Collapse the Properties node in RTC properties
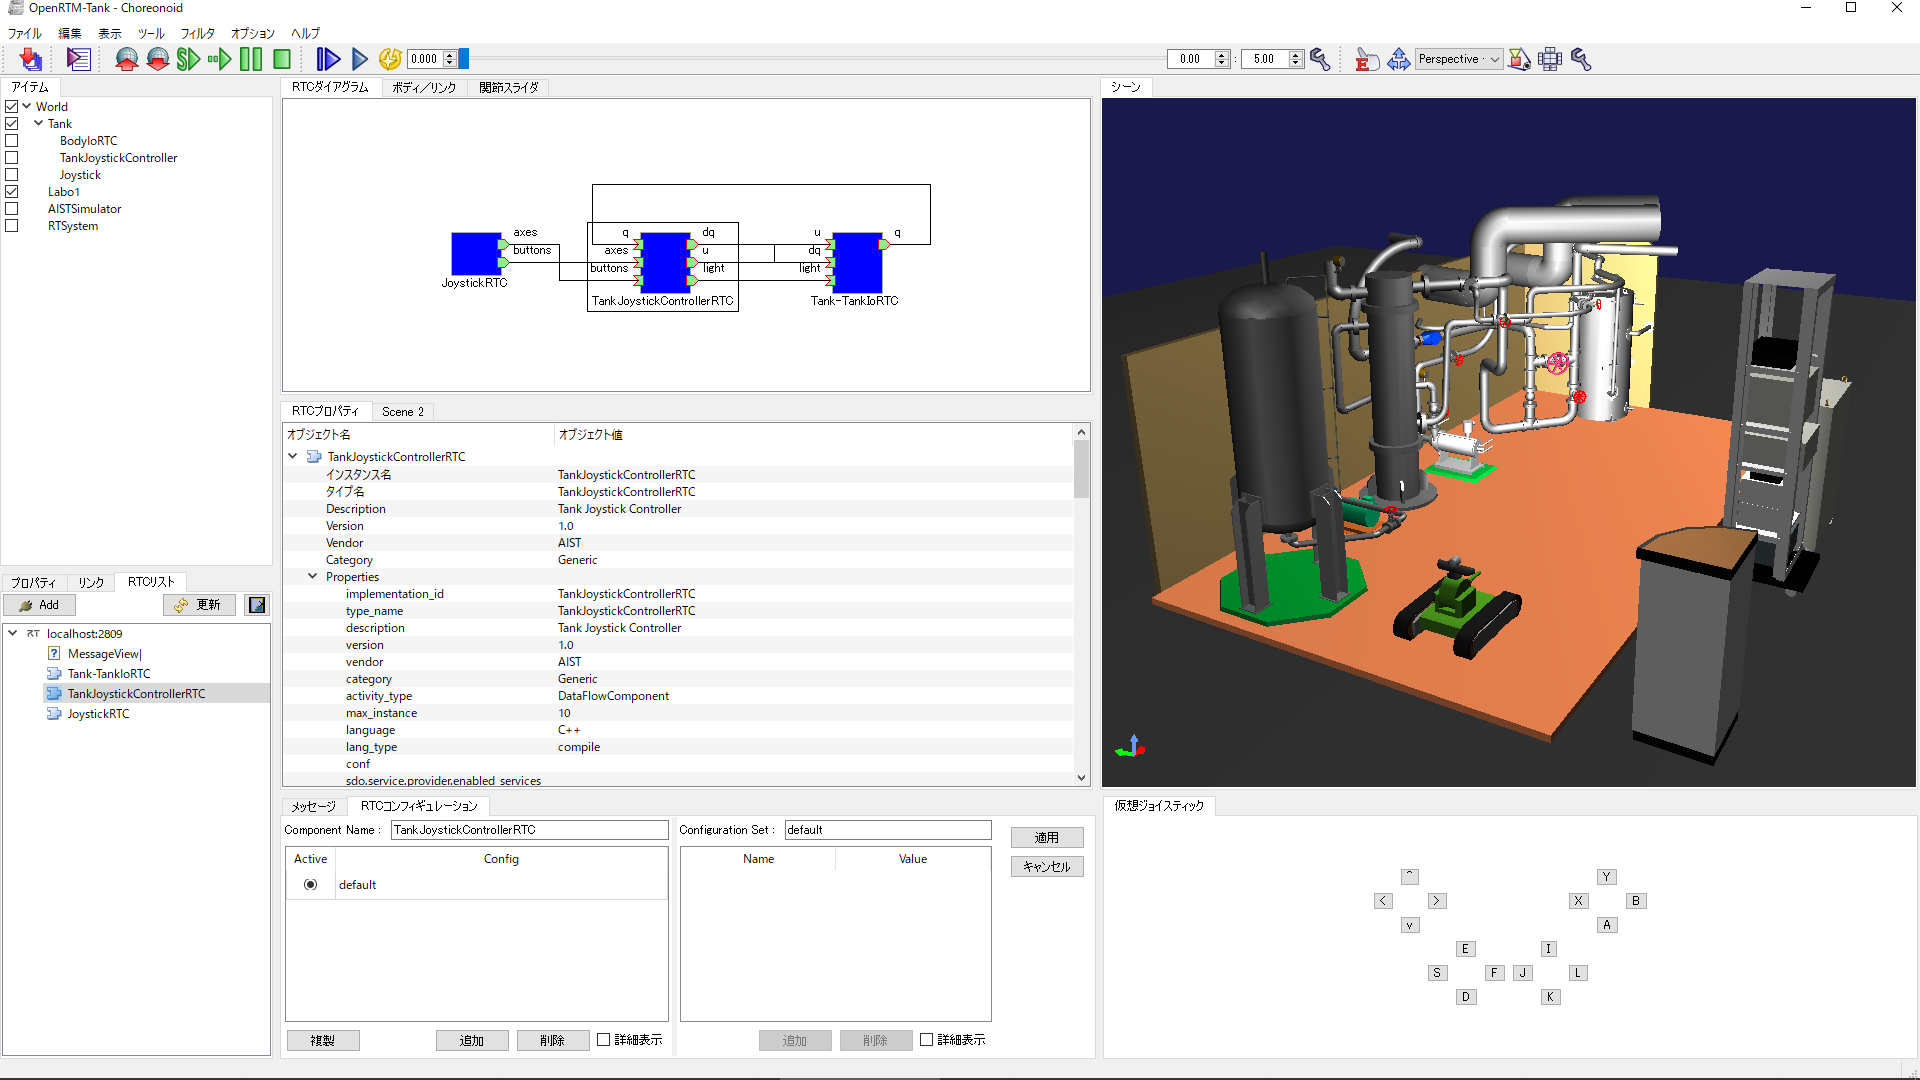 (312, 577)
